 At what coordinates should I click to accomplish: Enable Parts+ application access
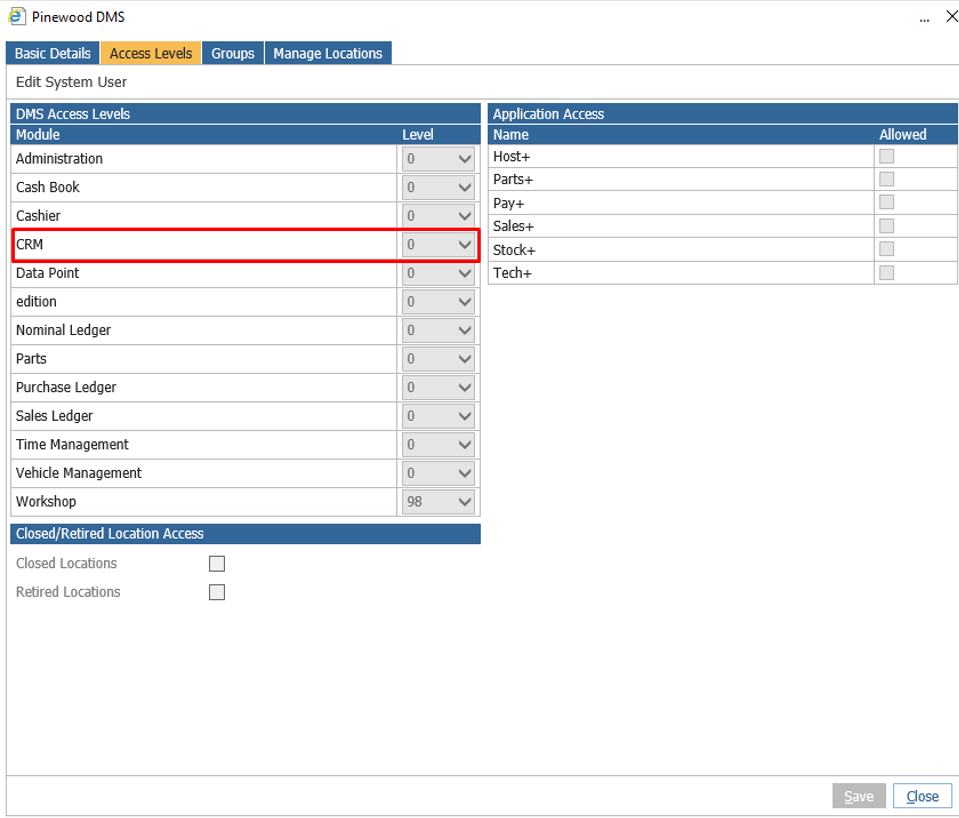point(886,178)
